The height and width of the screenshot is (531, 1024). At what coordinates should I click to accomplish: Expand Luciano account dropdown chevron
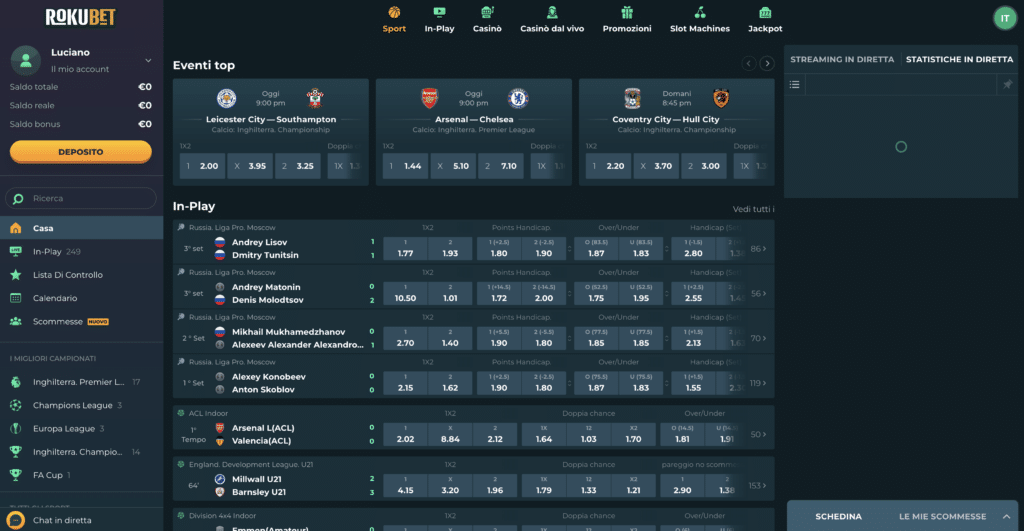coord(148,60)
